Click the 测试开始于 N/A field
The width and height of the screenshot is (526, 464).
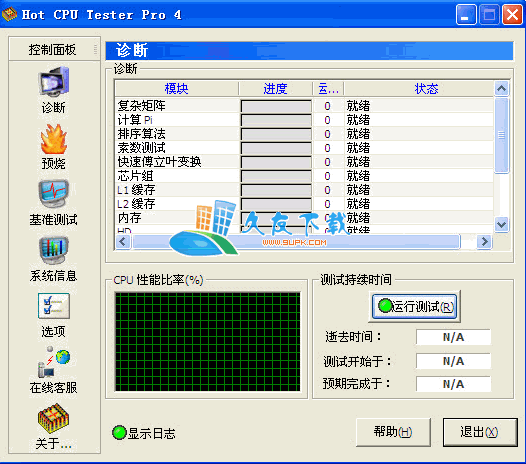(x=454, y=361)
